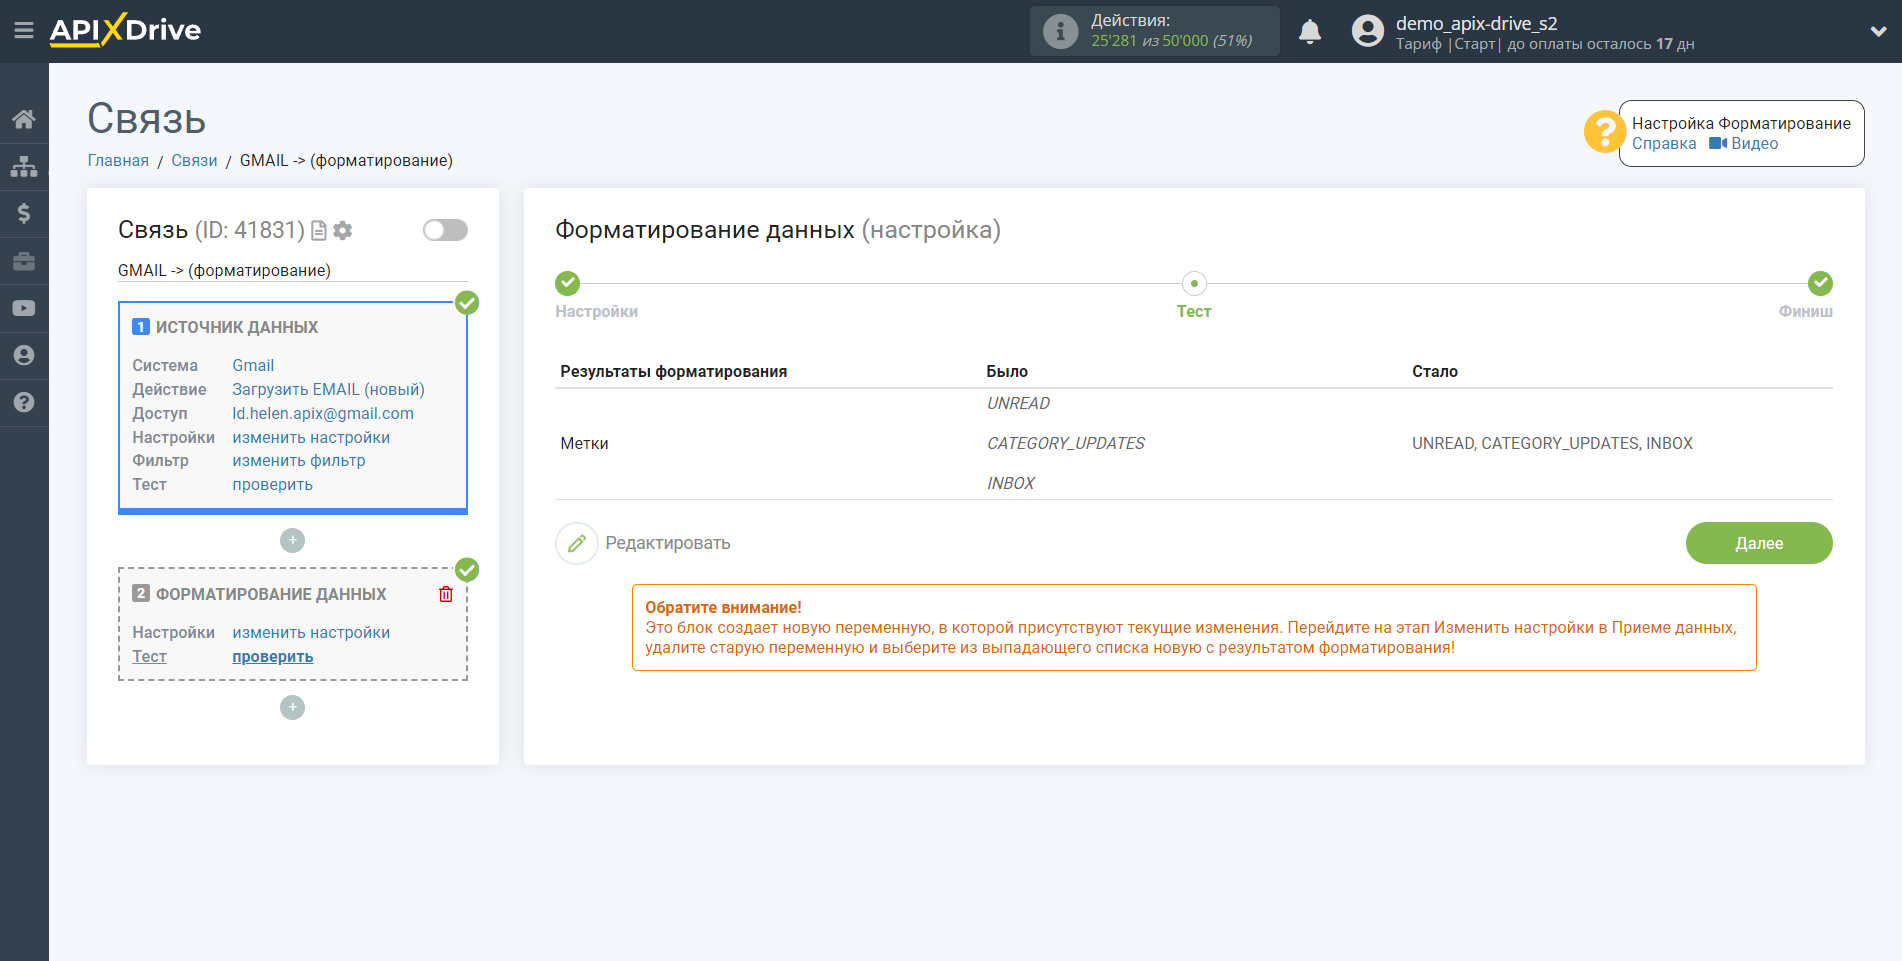Click the ld.helen.apix@gmail.com access link
This screenshot has width=1902, height=961.
coord(323,413)
